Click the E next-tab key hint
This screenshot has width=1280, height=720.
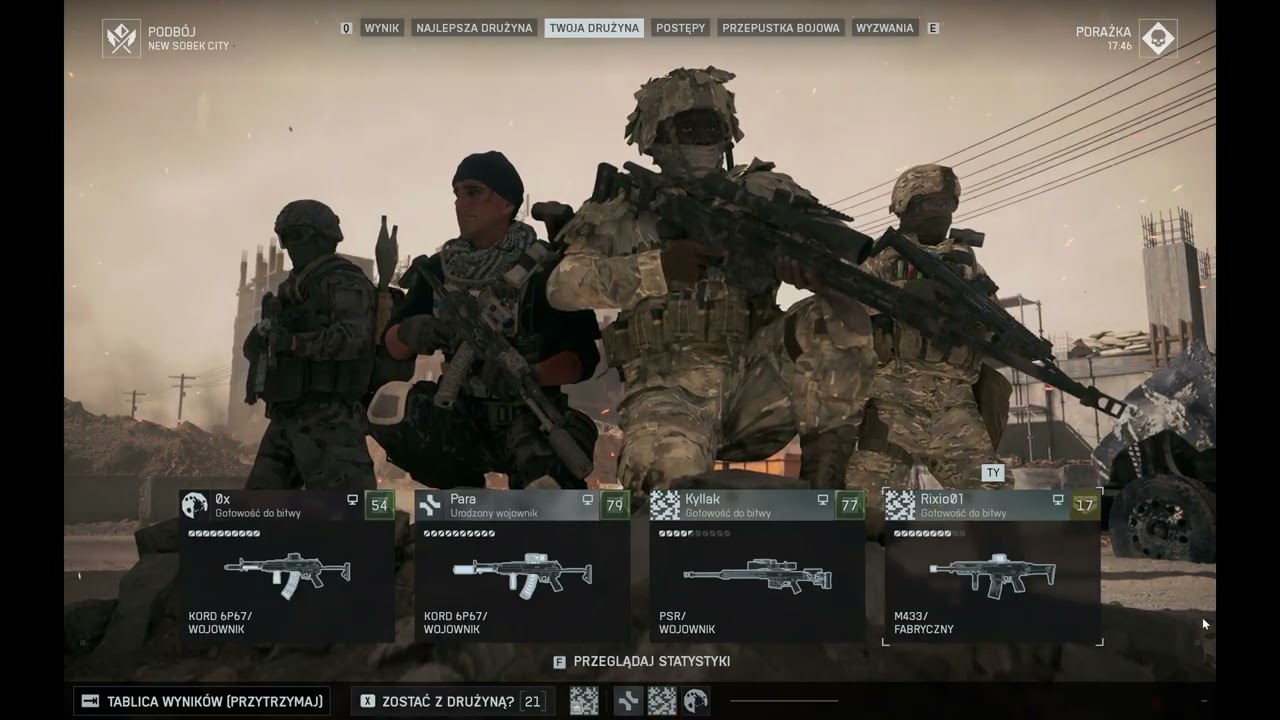coord(933,29)
